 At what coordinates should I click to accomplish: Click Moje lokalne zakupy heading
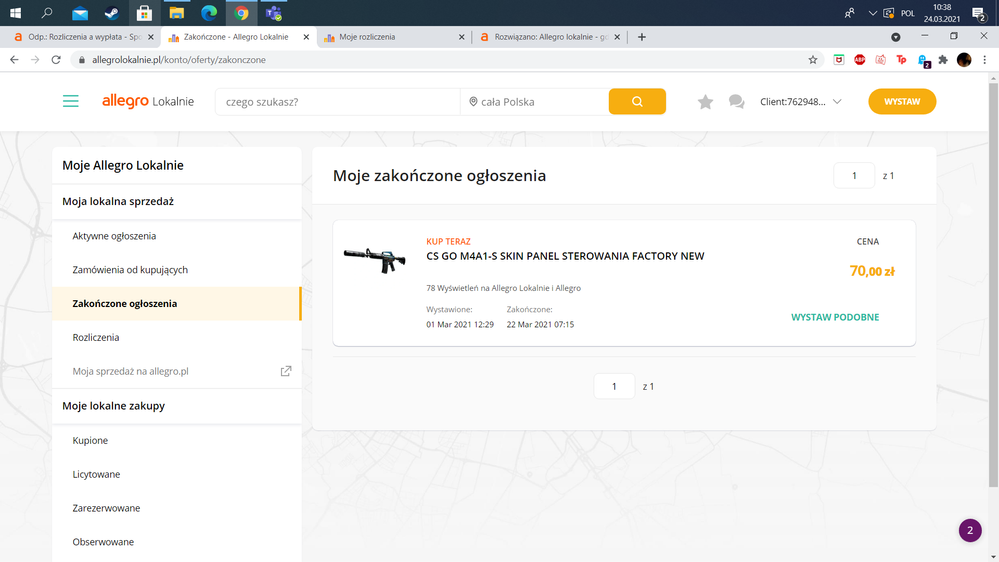tap(113, 406)
